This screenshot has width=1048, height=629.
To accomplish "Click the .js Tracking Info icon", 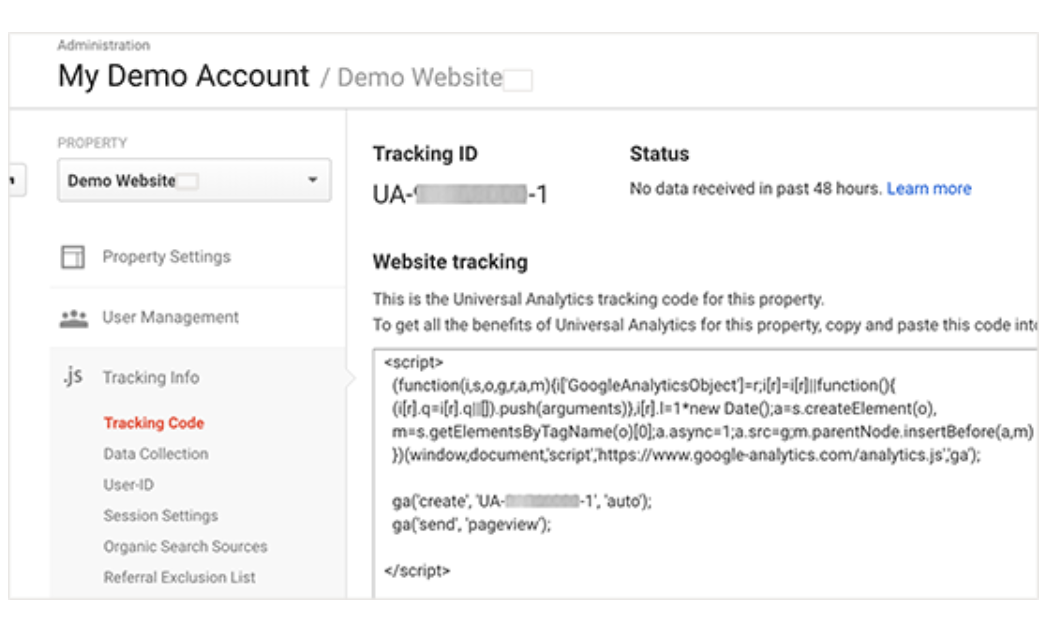I will pyautogui.click(x=72, y=377).
